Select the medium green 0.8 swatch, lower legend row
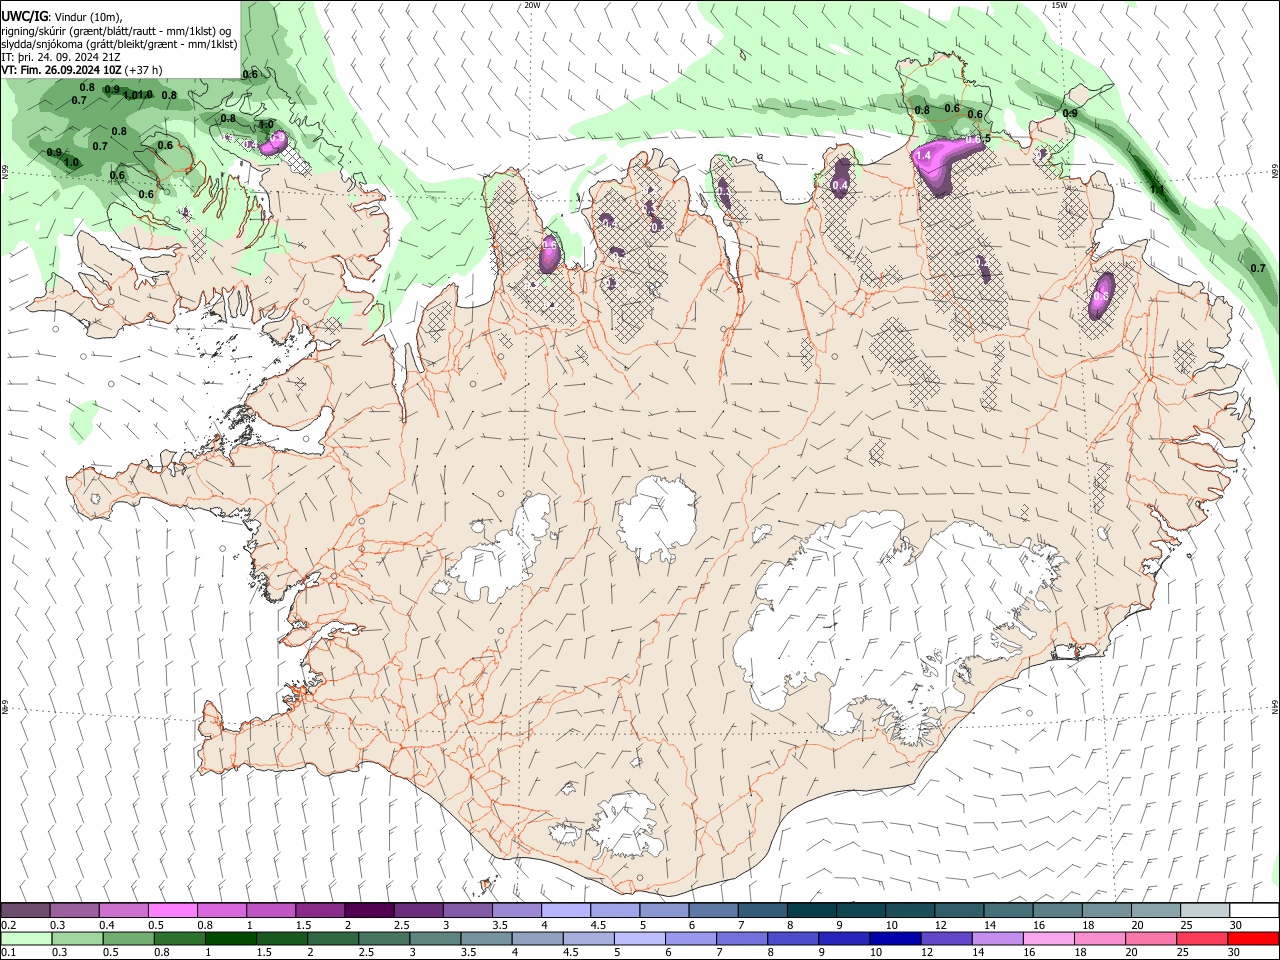This screenshot has height=960, width=1280. point(178,938)
